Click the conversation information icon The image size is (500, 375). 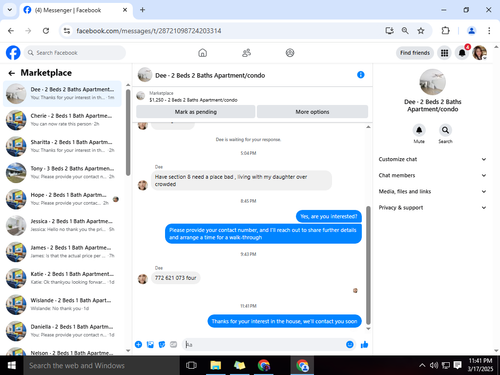tap(361, 75)
